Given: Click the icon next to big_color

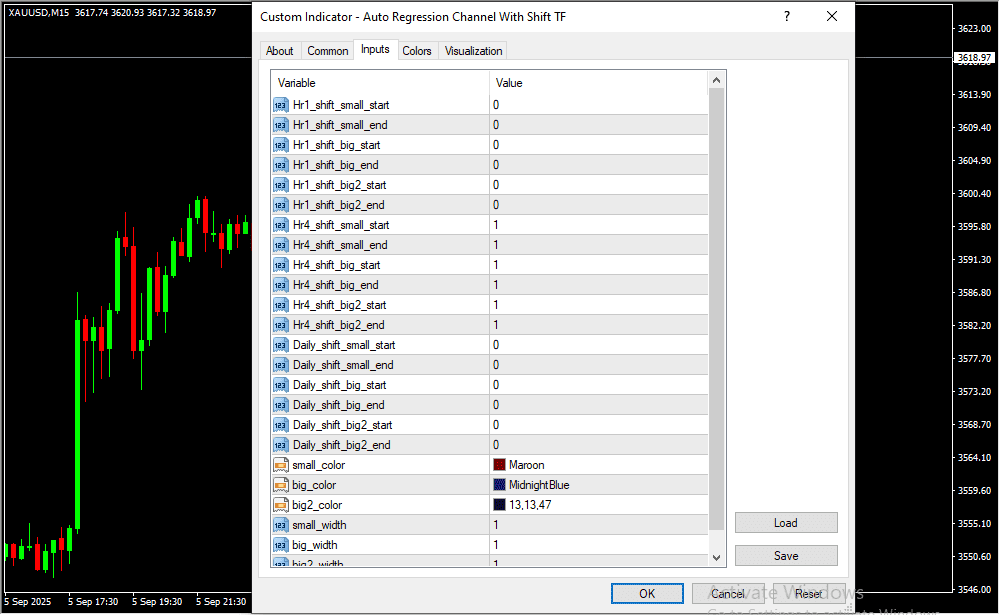Looking at the screenshot, I should pyautogui.click(x=280, y=485).
